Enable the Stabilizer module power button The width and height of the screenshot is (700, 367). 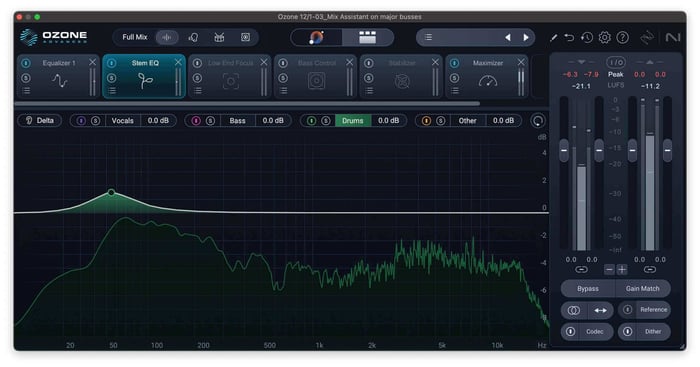click(369, 63)
